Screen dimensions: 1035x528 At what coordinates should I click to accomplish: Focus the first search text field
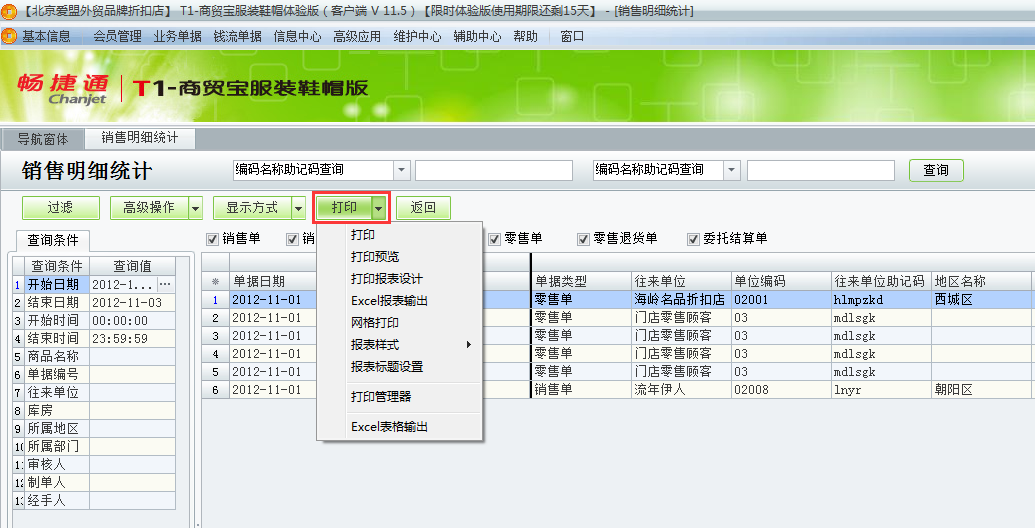494,170
